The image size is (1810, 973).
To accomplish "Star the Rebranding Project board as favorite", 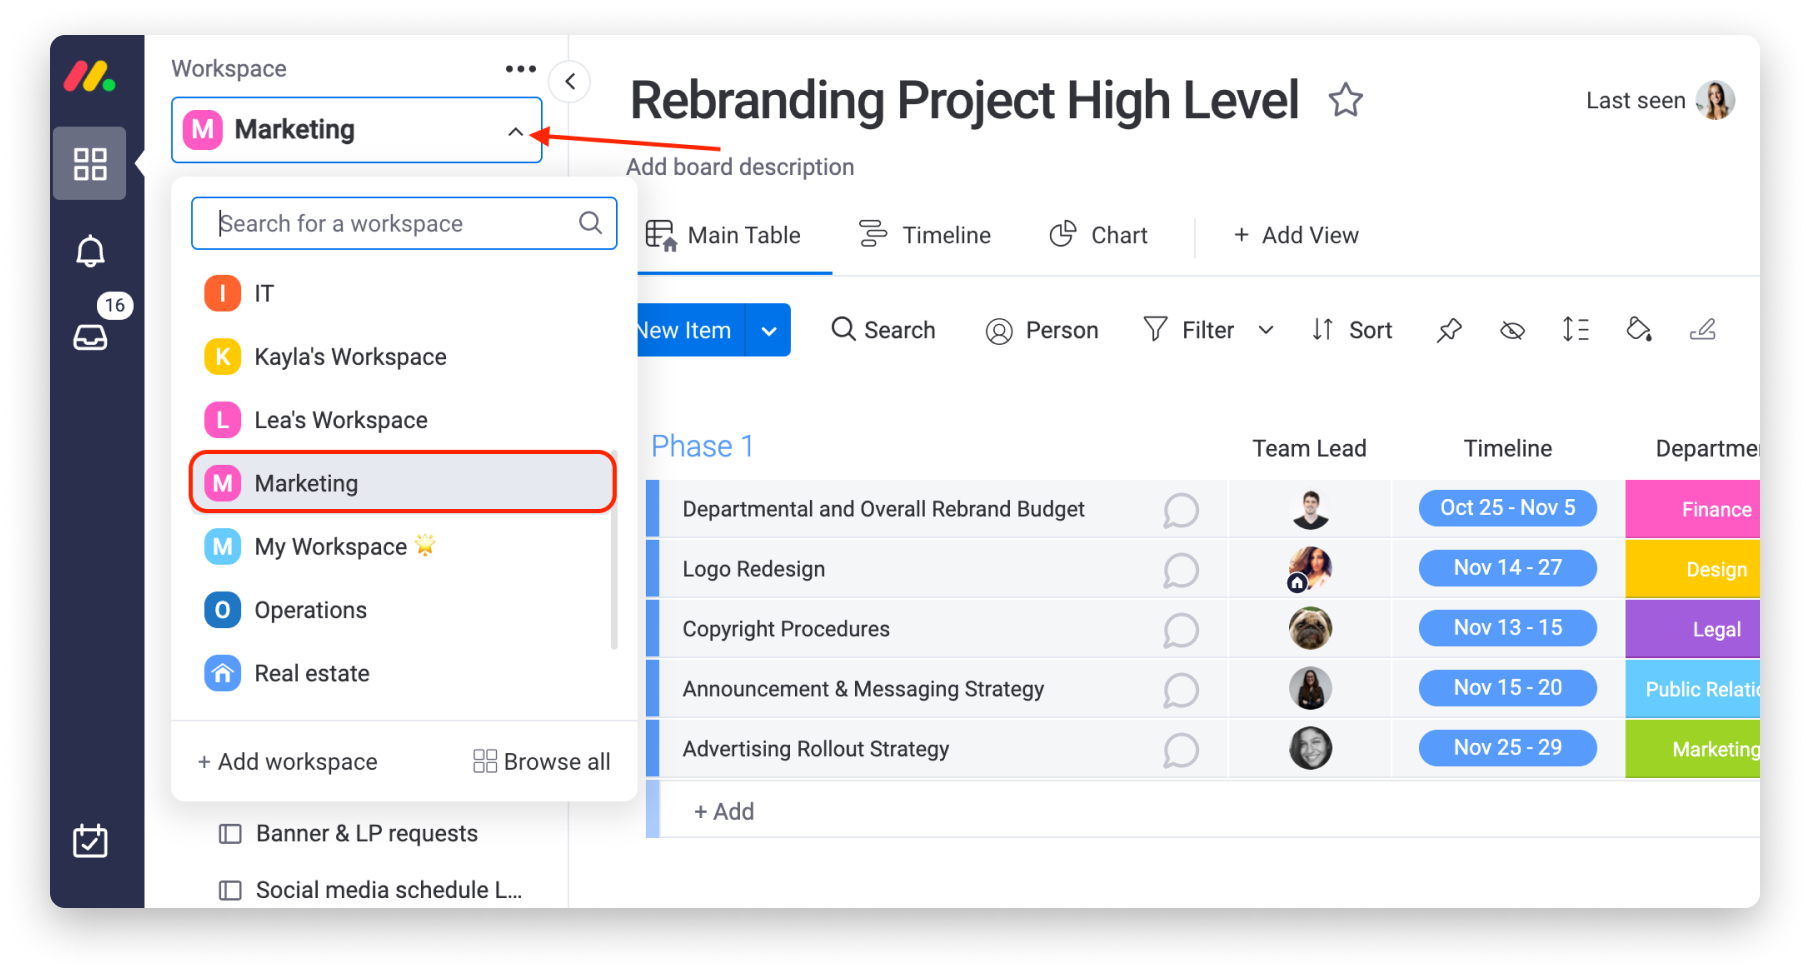I will [x=1345, y=100].
